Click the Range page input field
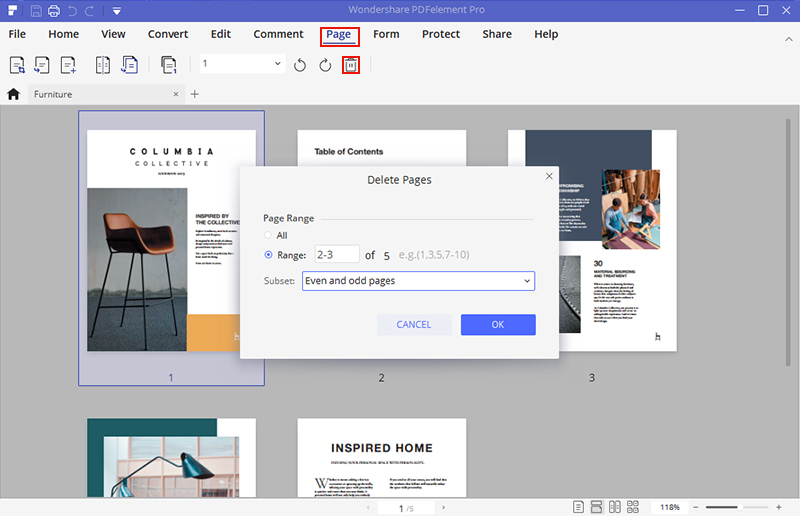Screen dimensions: 800x516 click(x=337, y=255)
